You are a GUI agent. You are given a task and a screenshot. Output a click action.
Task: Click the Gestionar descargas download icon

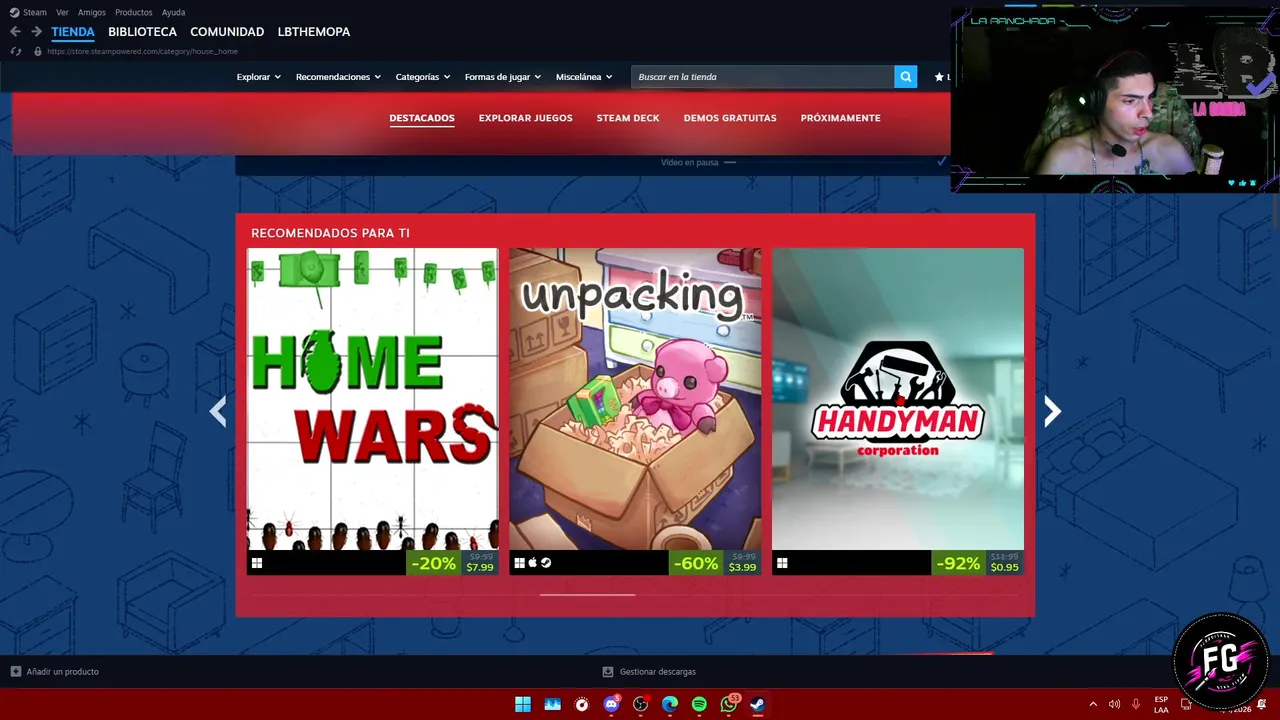pyautogui.click(x=608, y=672)
